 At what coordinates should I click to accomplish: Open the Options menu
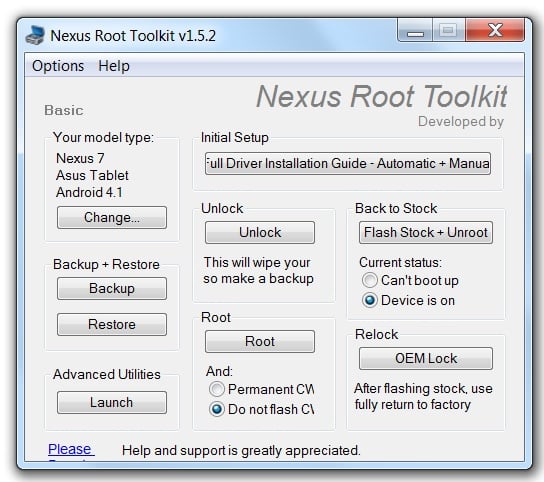point(58,66)
